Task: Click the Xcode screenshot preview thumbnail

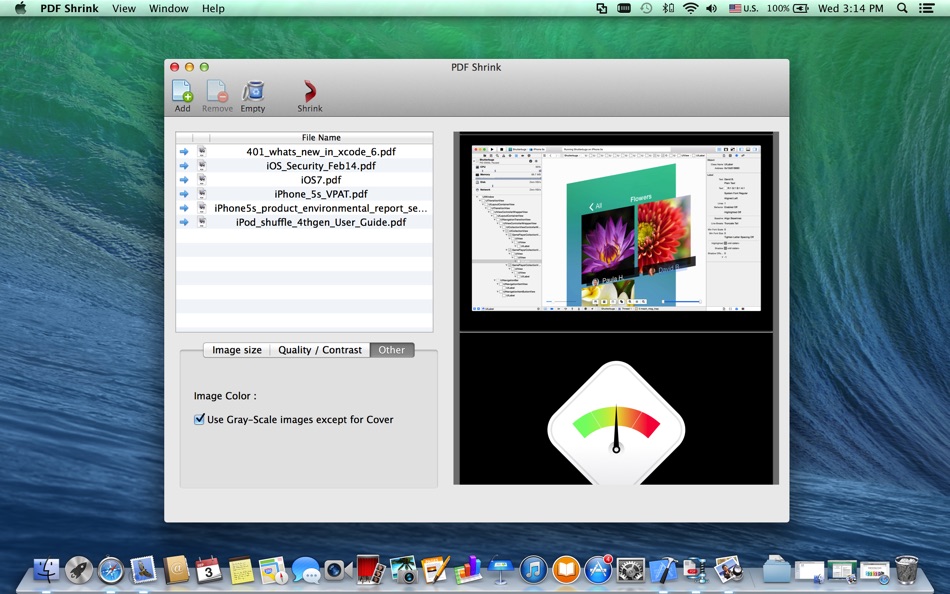Action: tap(616, 229)
